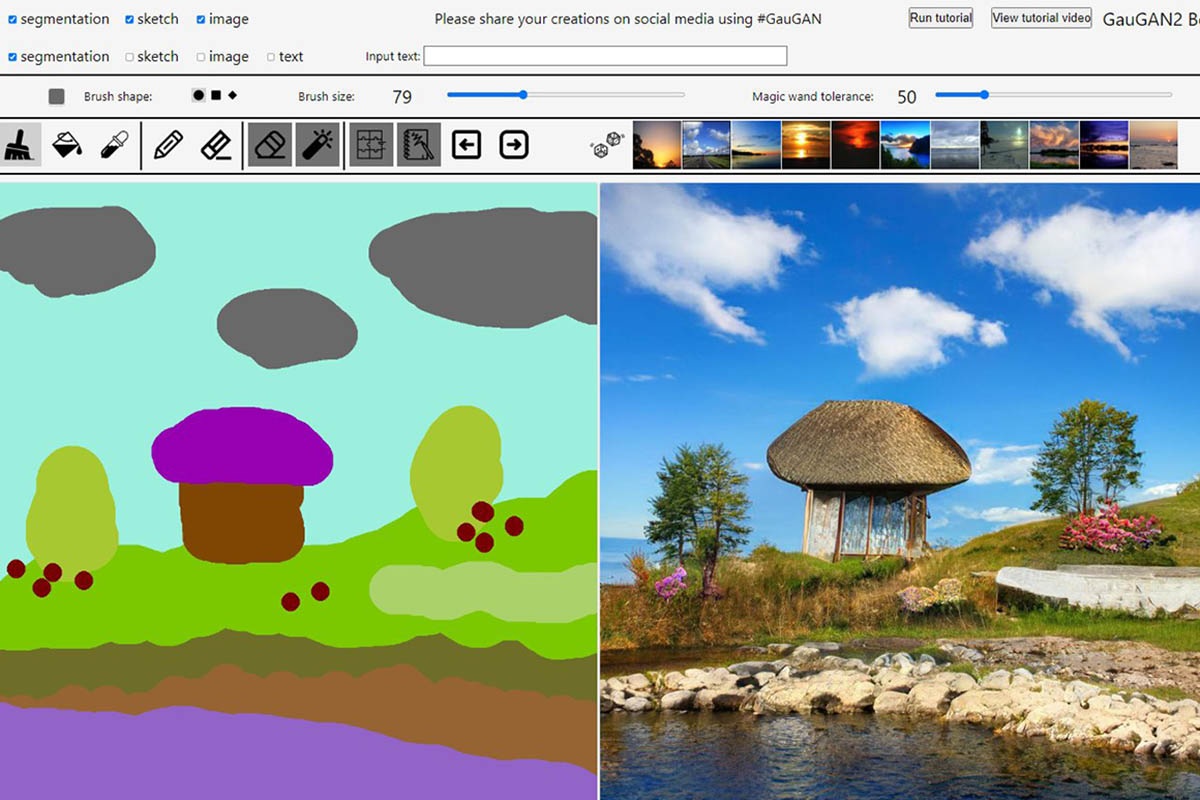Image resolution: width=1200 pixels, height=800 pixels.
Task: Click the Input text field
Action: 605,56
